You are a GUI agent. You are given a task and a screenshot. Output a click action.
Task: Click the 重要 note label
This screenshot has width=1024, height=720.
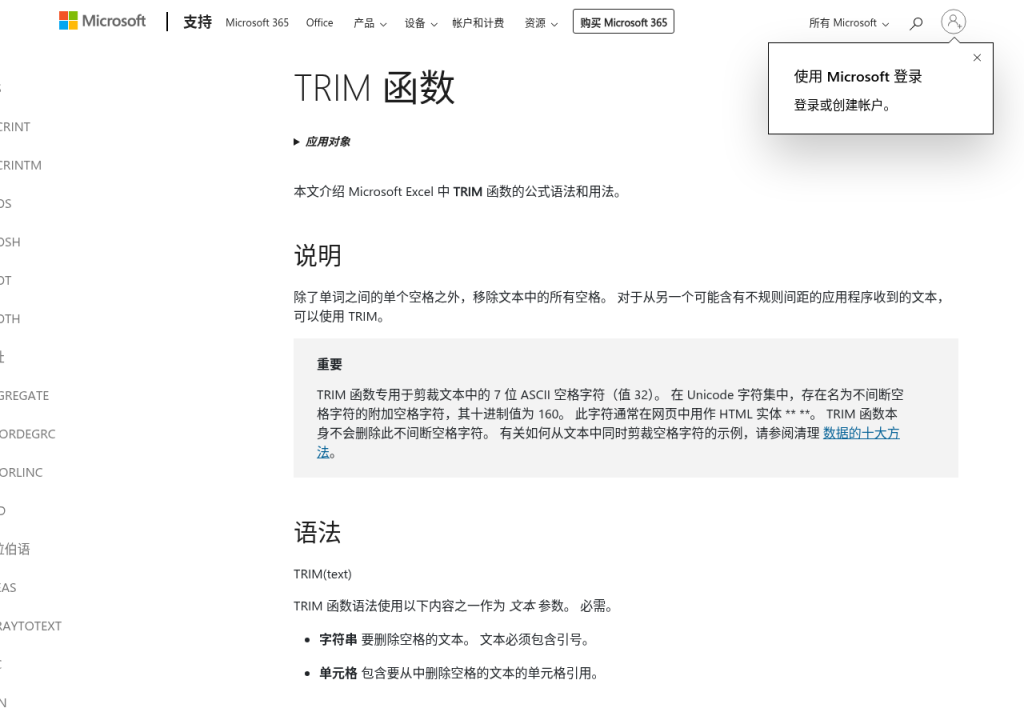click(329, 365)
